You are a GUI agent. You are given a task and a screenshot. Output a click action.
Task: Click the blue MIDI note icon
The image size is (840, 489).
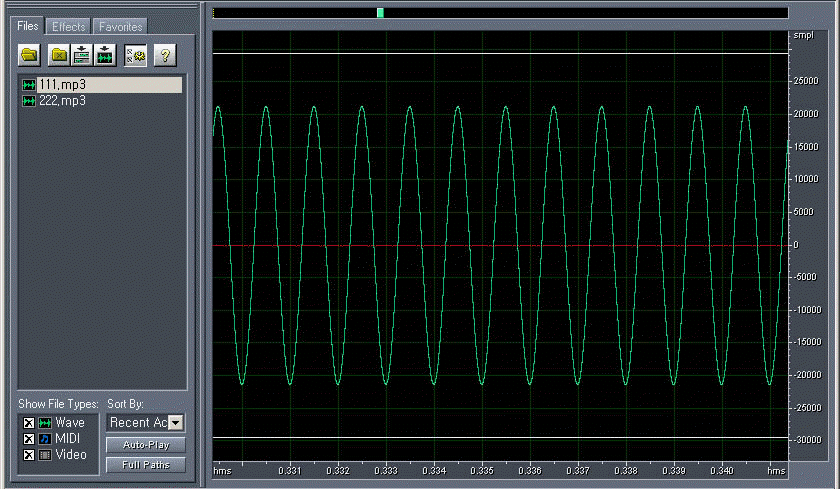coord(45,439)
